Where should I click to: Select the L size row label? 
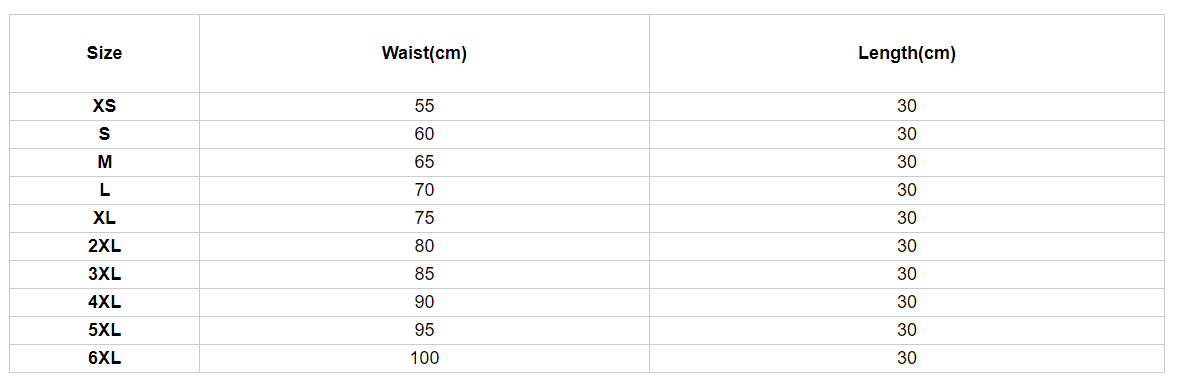[x=105, y=190]
